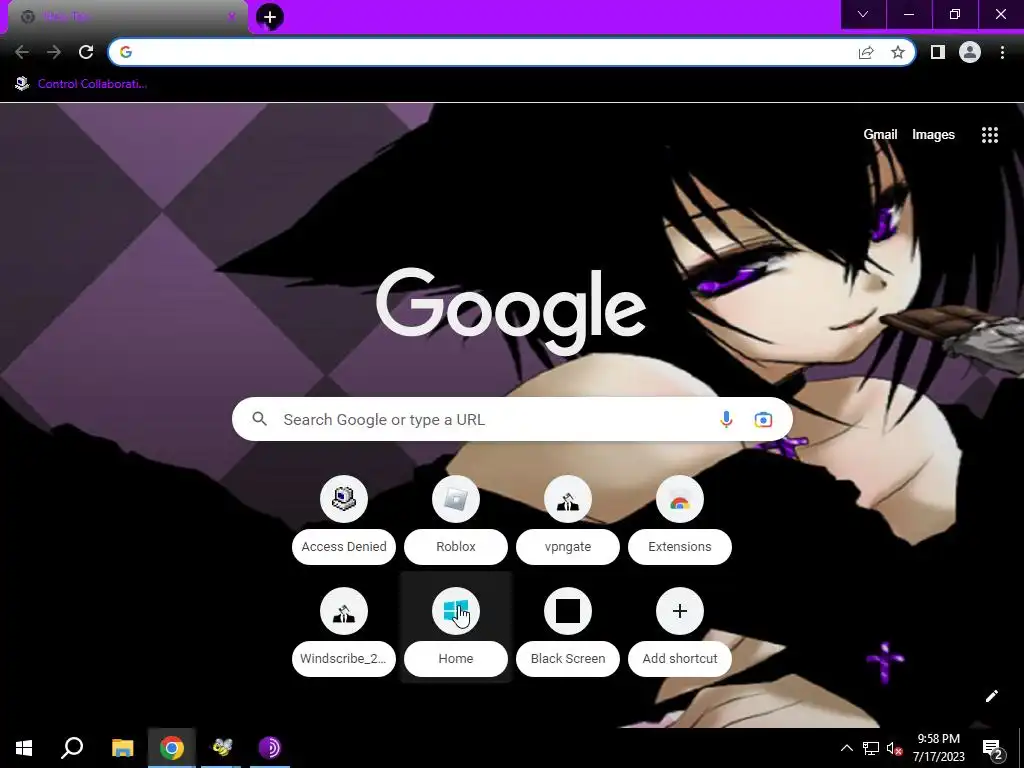Open File Explorer from taskbar

[122, 748]
